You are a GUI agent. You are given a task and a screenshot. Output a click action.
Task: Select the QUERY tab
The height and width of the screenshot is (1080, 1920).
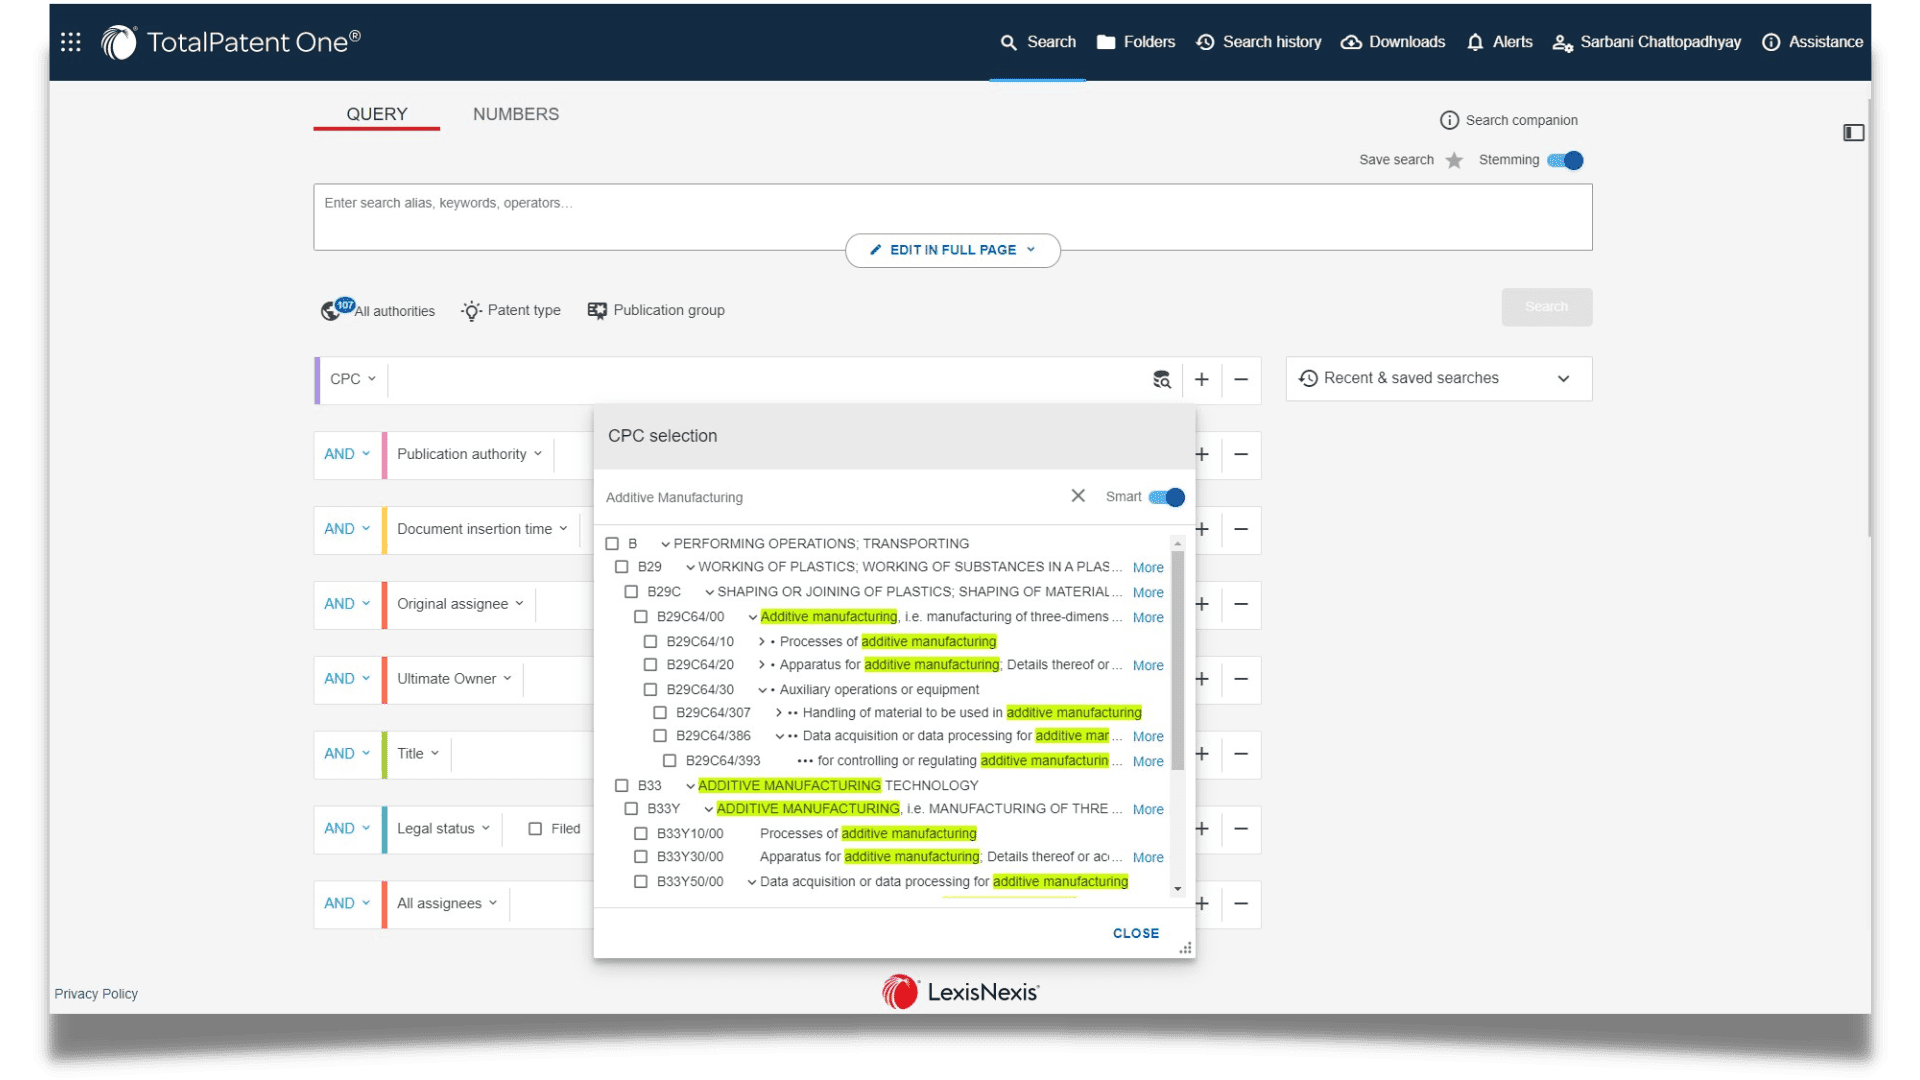(x=377, y=114)
